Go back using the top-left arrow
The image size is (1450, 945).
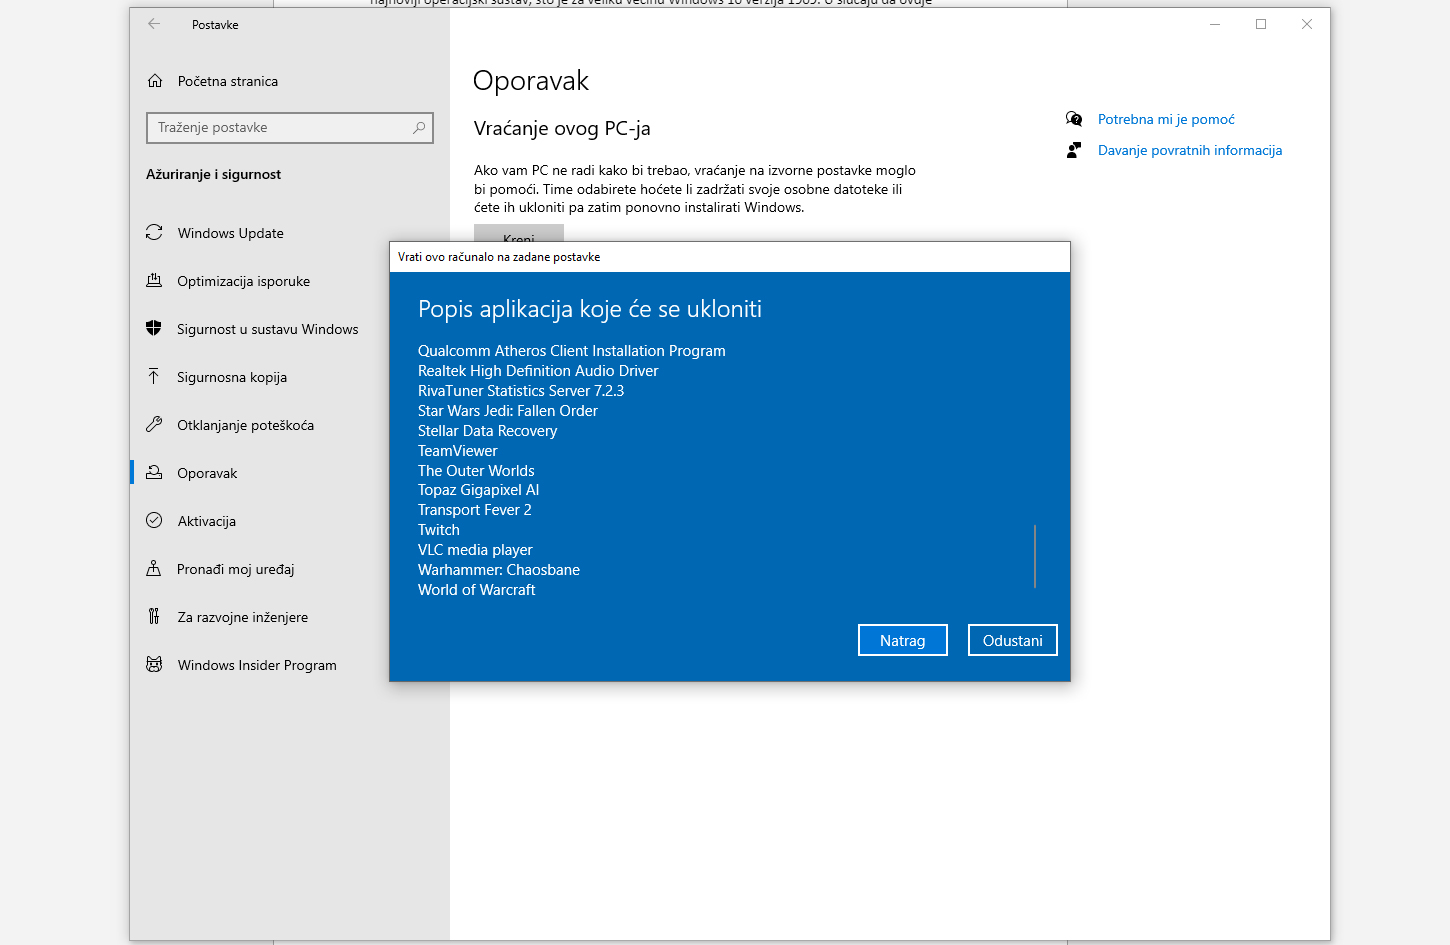coord(154,25)
